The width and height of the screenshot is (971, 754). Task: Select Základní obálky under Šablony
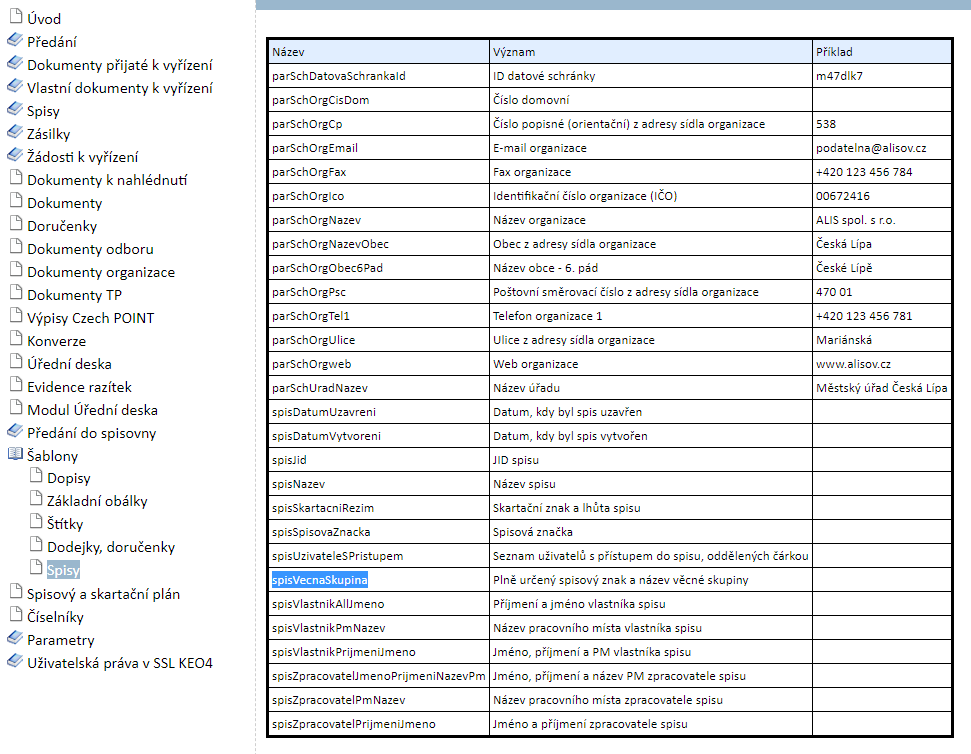pyautogui.click(x=97, y=501)
